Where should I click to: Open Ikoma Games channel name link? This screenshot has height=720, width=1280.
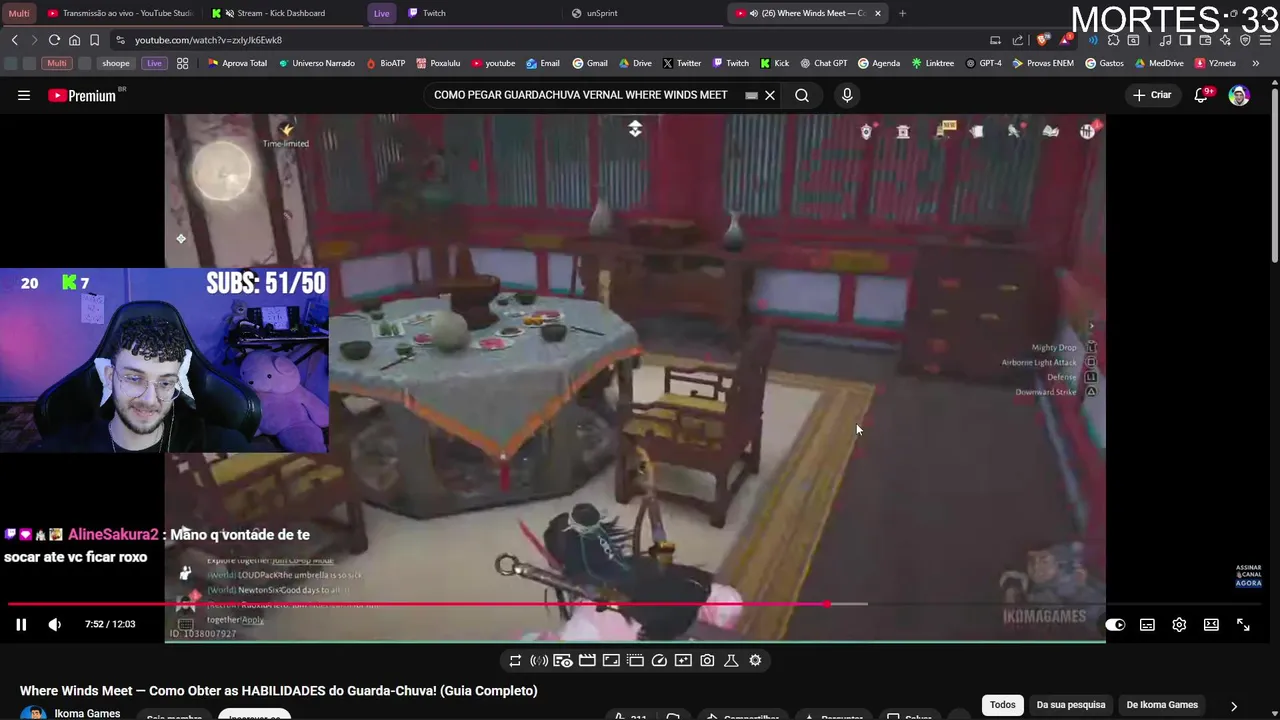pyautogui.click(x=87, y=713)
